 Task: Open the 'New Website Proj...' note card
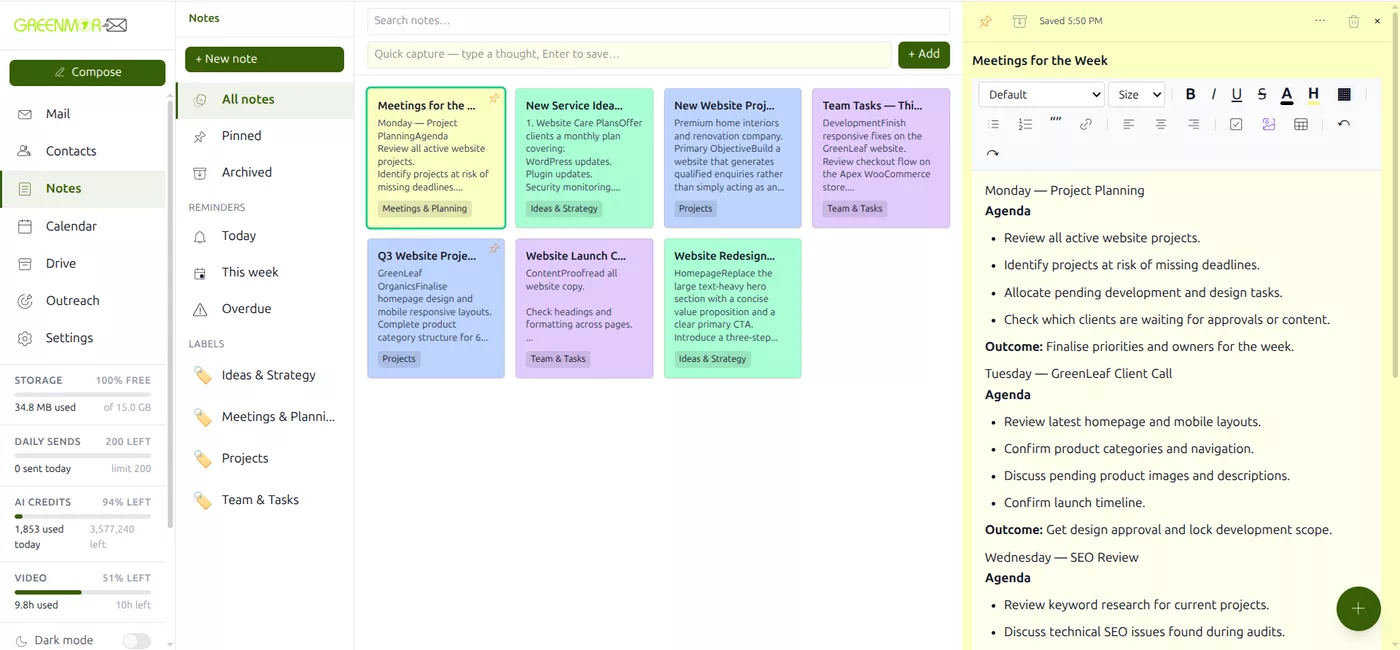click(733, 158)
